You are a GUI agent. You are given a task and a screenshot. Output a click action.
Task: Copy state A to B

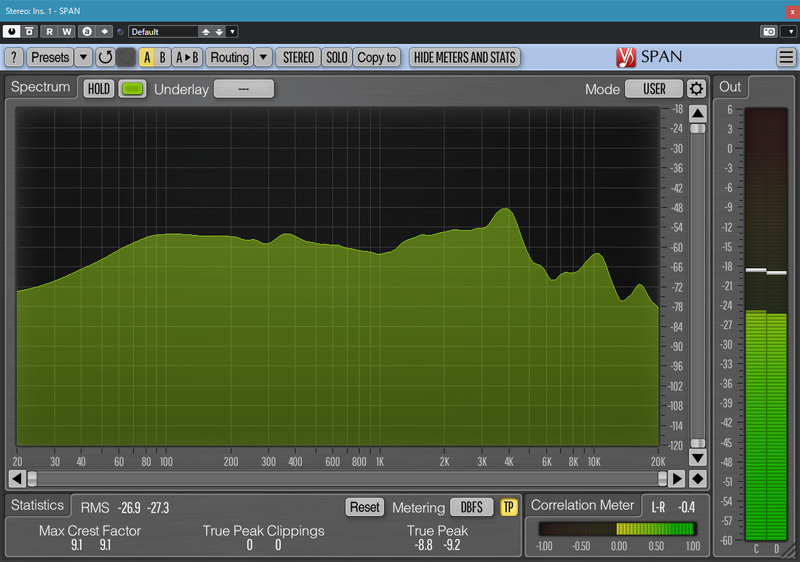click(x=187, y=57)
